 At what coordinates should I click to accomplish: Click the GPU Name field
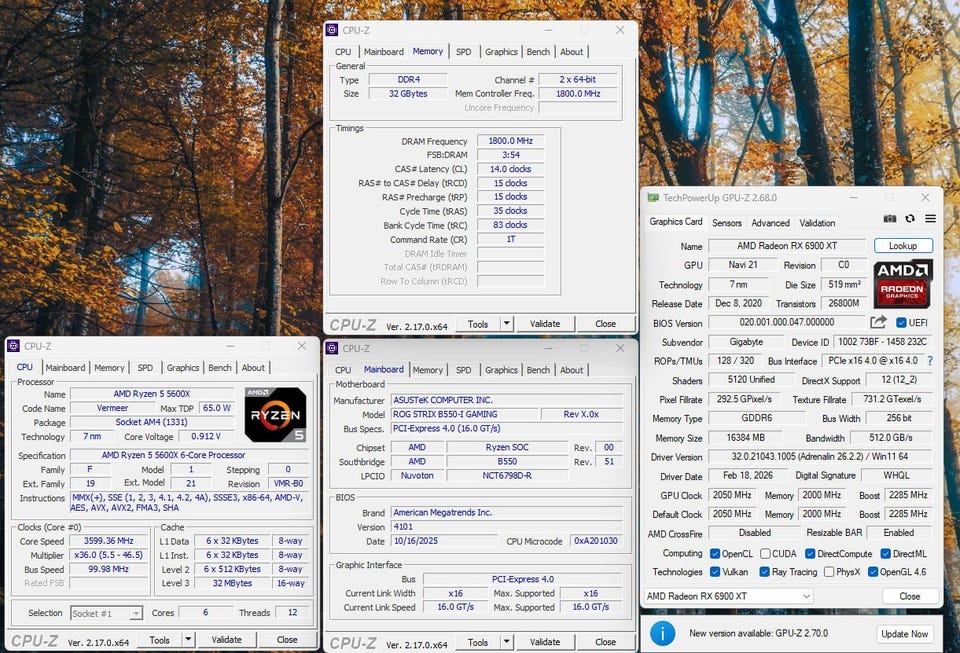[787, 246]
